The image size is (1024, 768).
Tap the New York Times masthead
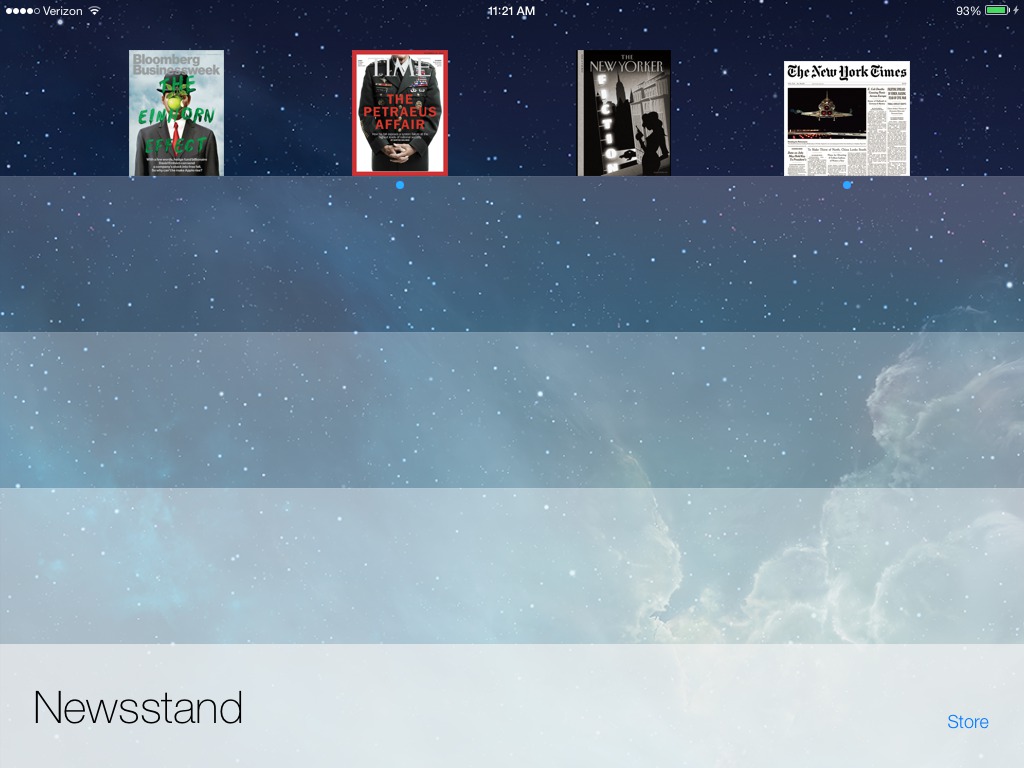tap(845, 73)
